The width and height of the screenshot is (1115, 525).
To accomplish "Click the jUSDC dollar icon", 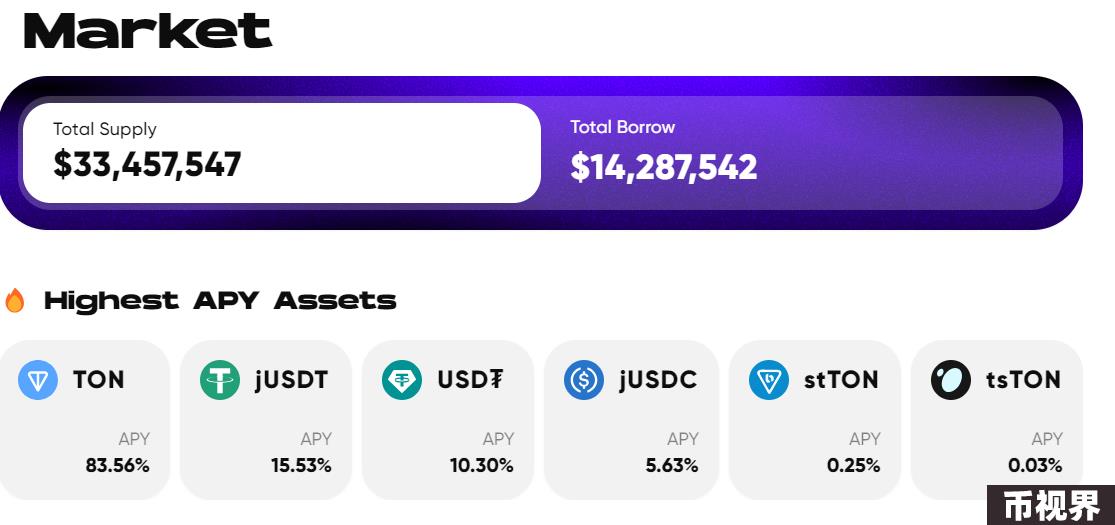I will tap(584, 379).
